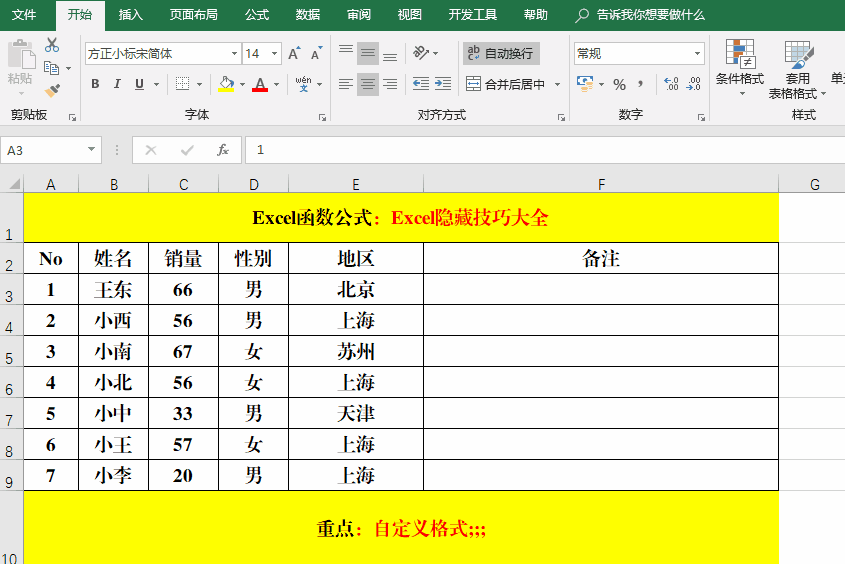Open the 帮助 Help tab
845x564 pixels.
[x=535, y=15]
